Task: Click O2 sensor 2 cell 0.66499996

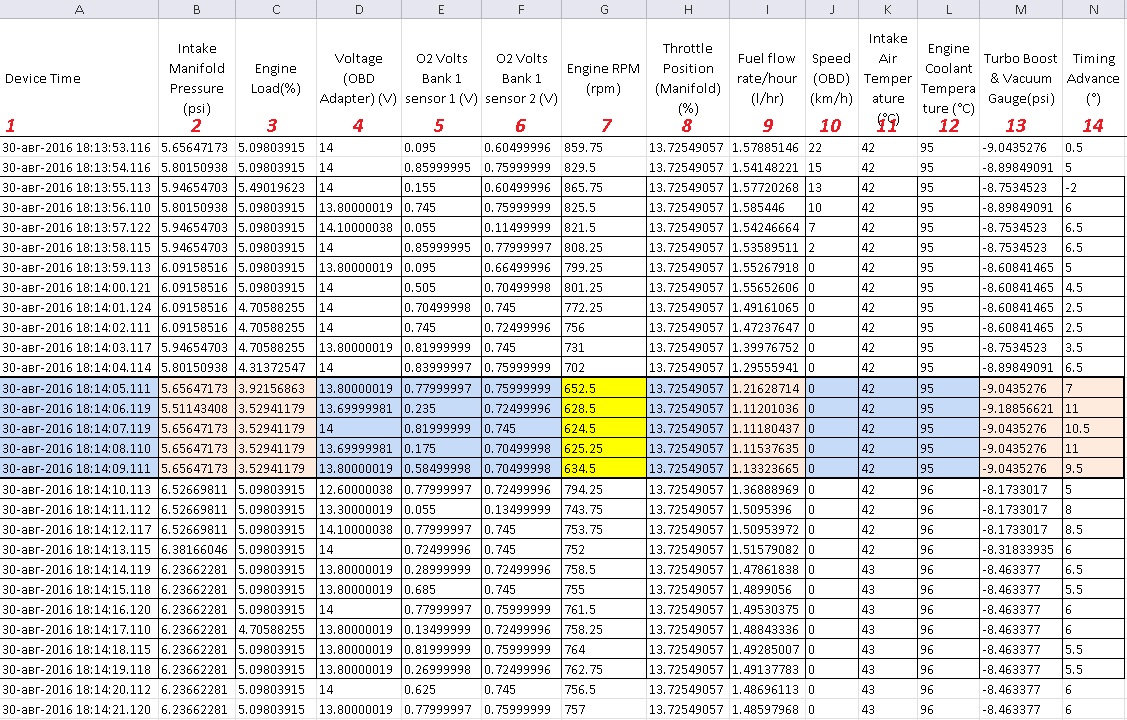Action: (x=521, y=267)
